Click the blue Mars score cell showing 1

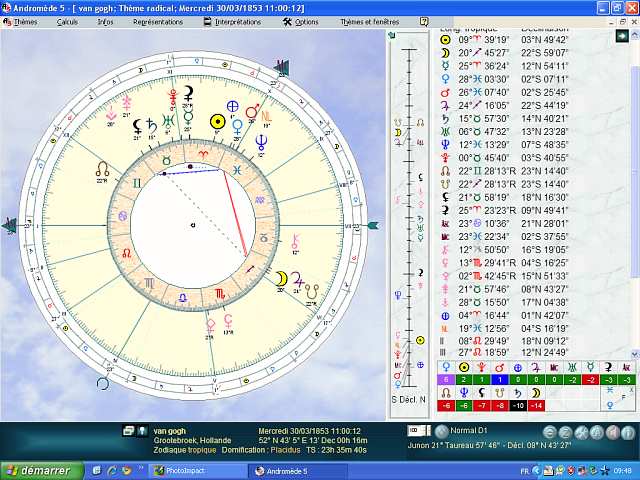point(500,380)
